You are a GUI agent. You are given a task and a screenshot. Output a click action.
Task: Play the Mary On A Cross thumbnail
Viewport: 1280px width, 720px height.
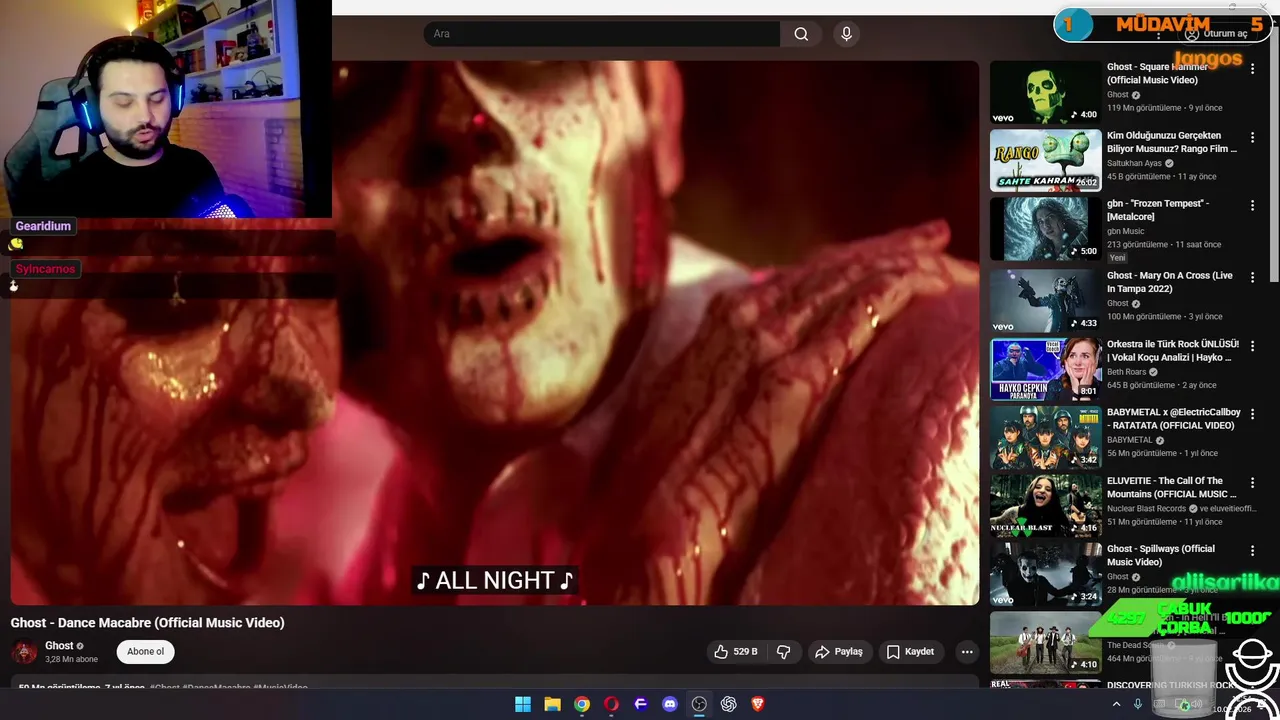point(1045,301)
